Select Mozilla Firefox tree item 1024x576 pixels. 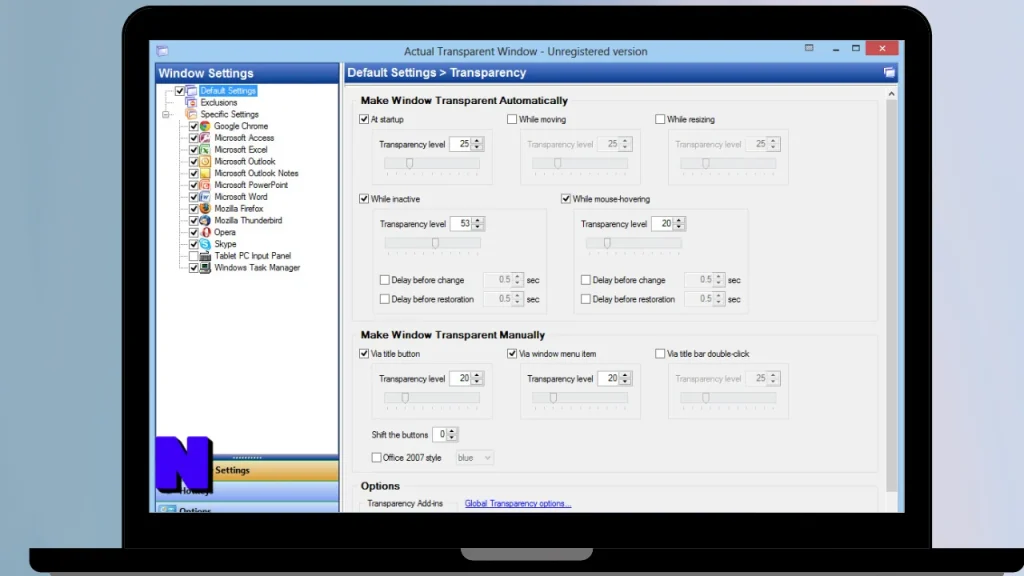coord(239,208)
